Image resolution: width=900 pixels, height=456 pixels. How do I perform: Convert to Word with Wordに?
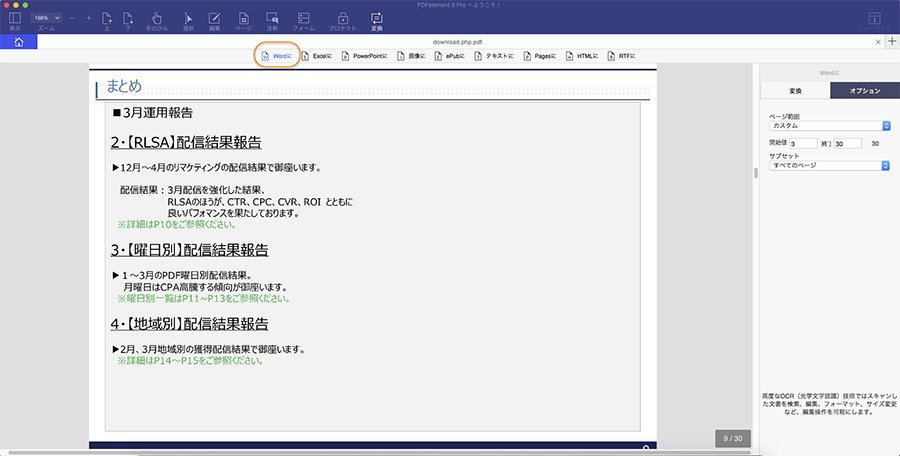(277, 56)
